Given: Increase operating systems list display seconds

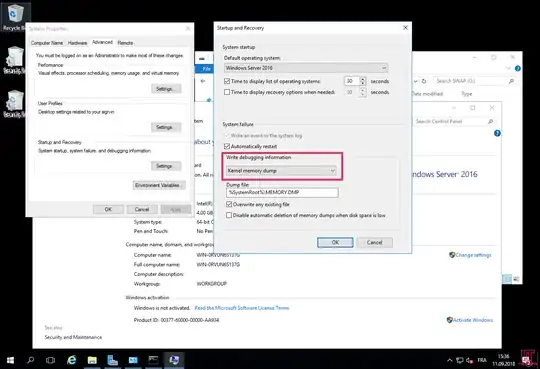Looking at the screenshot, I should tap(363, 79).
